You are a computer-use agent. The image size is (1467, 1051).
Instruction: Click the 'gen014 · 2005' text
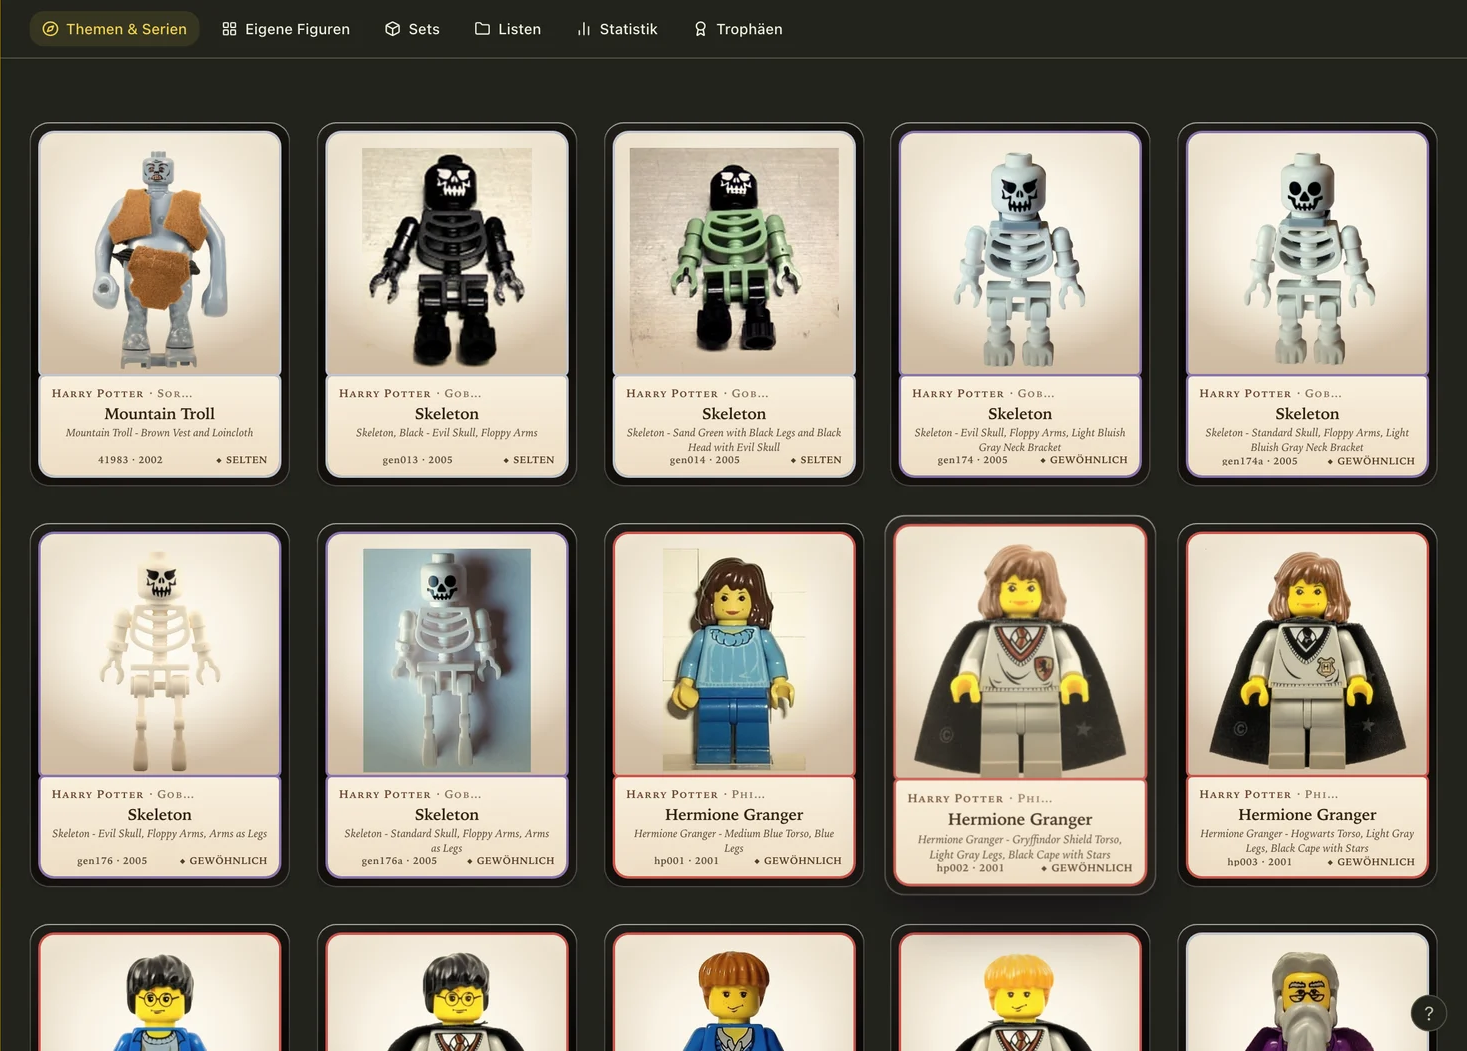tap(705, 460)
